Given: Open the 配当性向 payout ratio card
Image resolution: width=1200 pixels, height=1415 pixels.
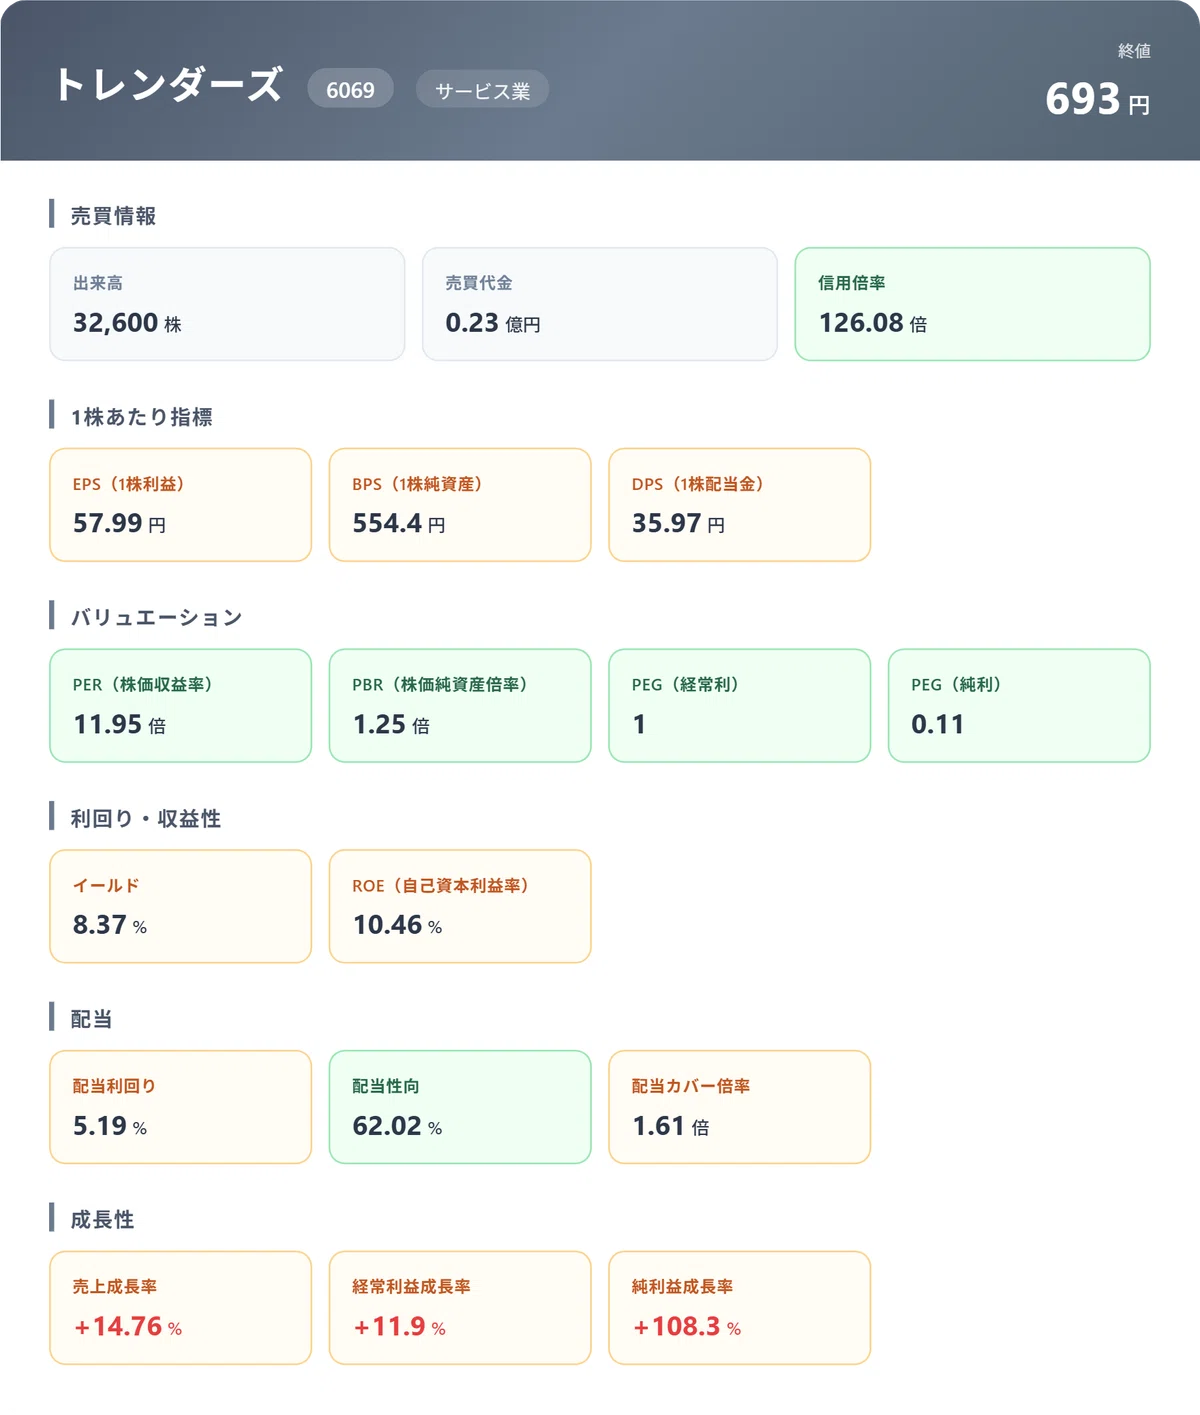Looking at the screenshot, I should click(460, 1107).
